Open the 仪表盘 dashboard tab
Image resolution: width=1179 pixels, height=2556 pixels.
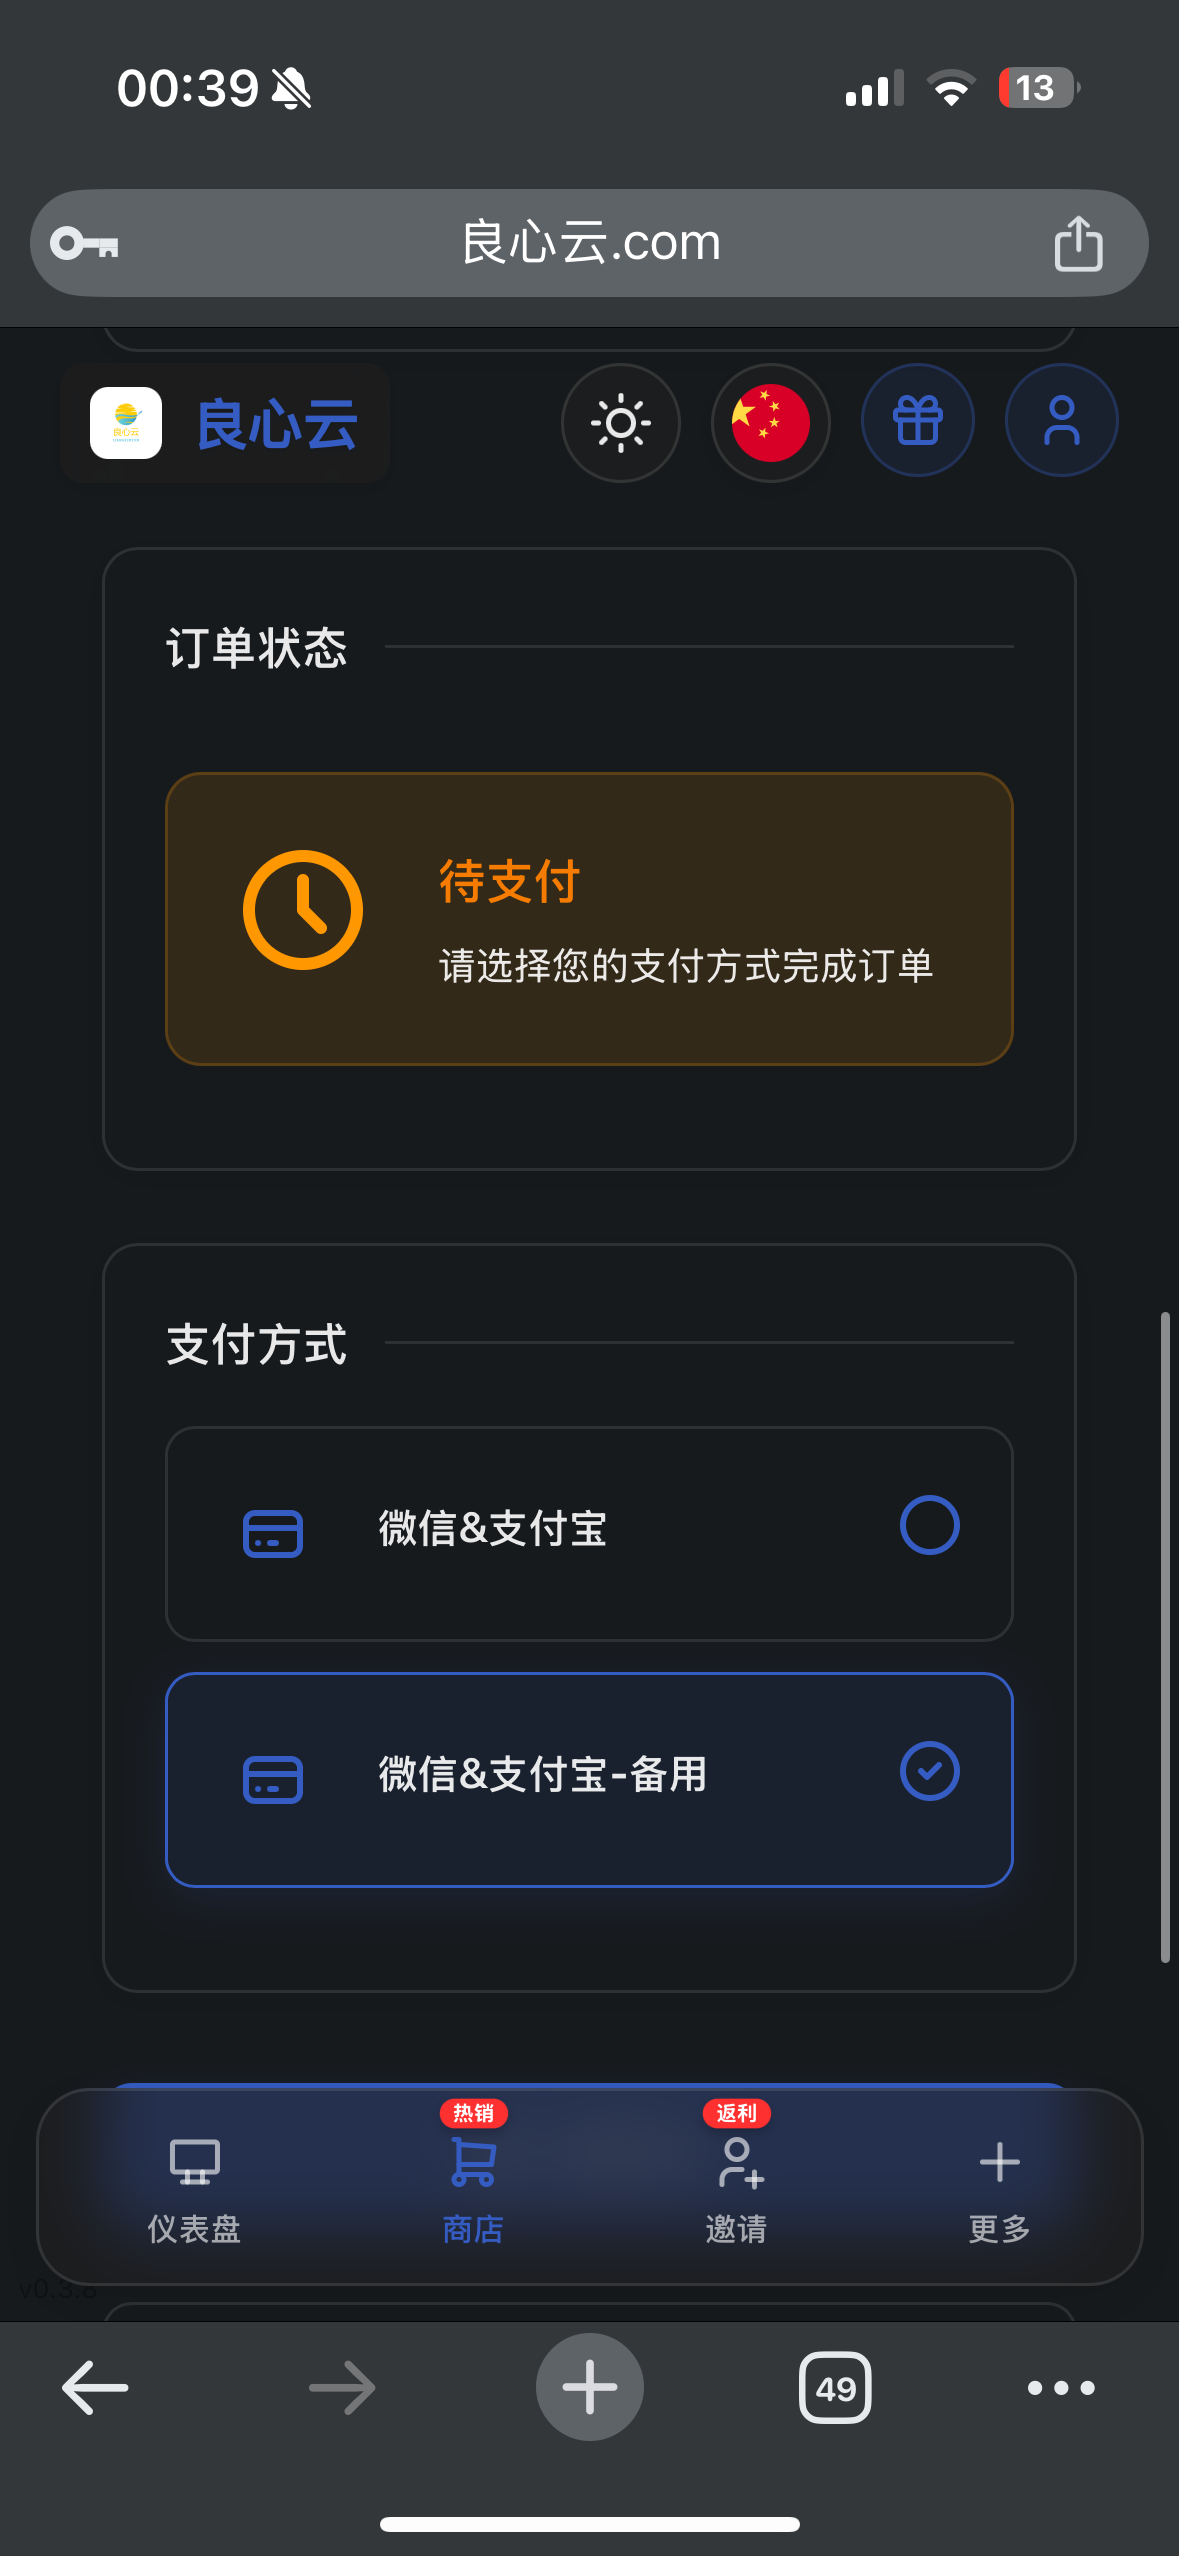[194, 2187]
